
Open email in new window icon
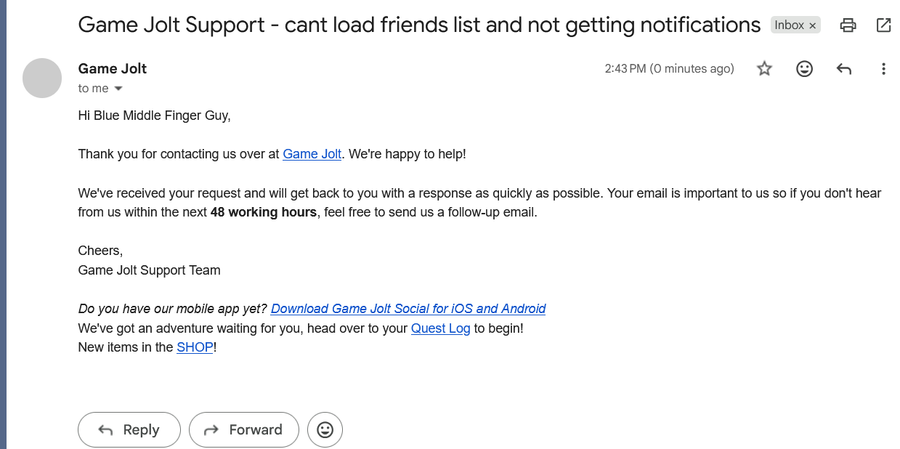pyautogui.click(x=883, y=25)
